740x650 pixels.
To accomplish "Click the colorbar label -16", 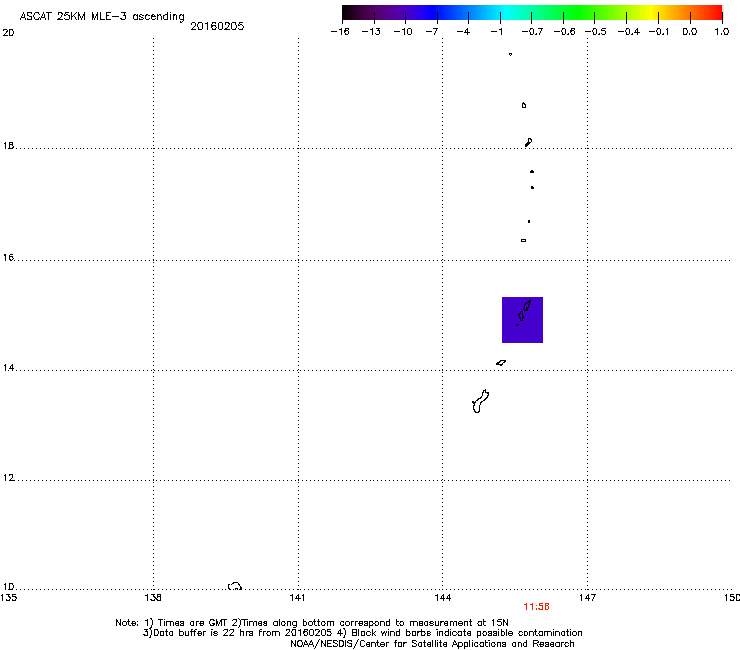I will [x=340, y=32].
